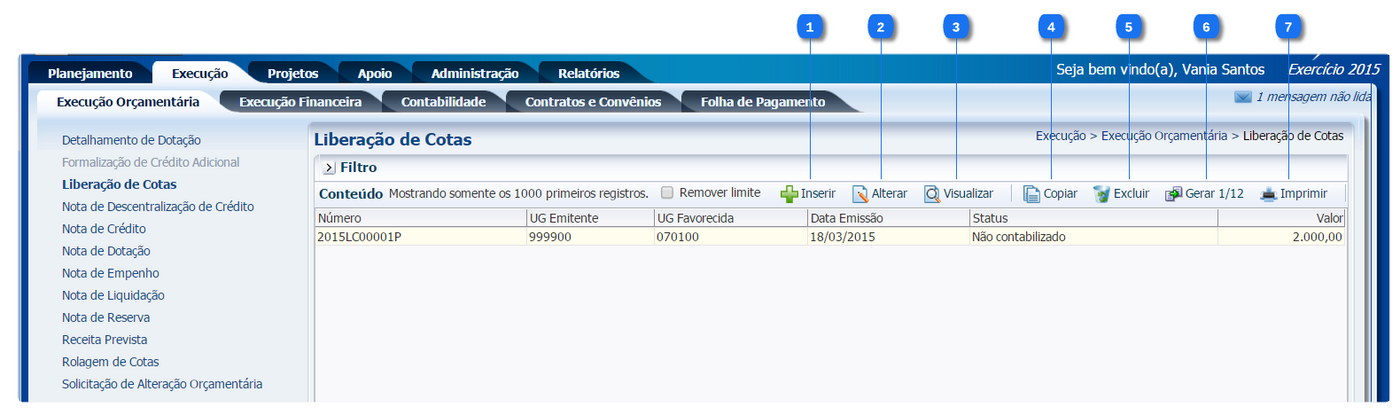Click Execução Orçamentária breadcrumb link
The image size is (1400, 415).
[1164, 135]
